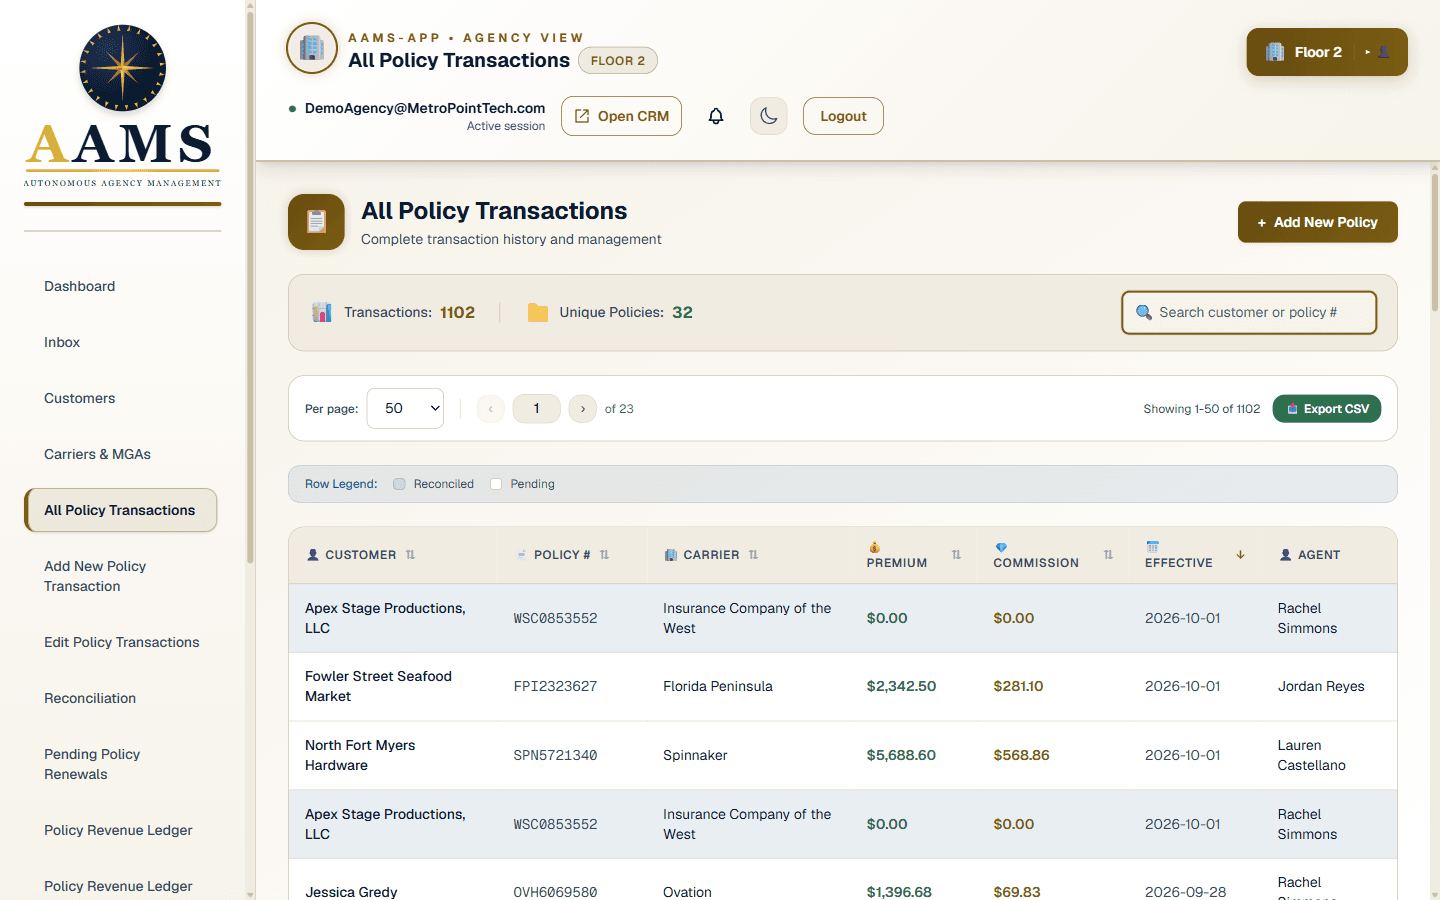1440x900 pixels.
Task: Open Customers in sidebar
Action: click(121, 398)
